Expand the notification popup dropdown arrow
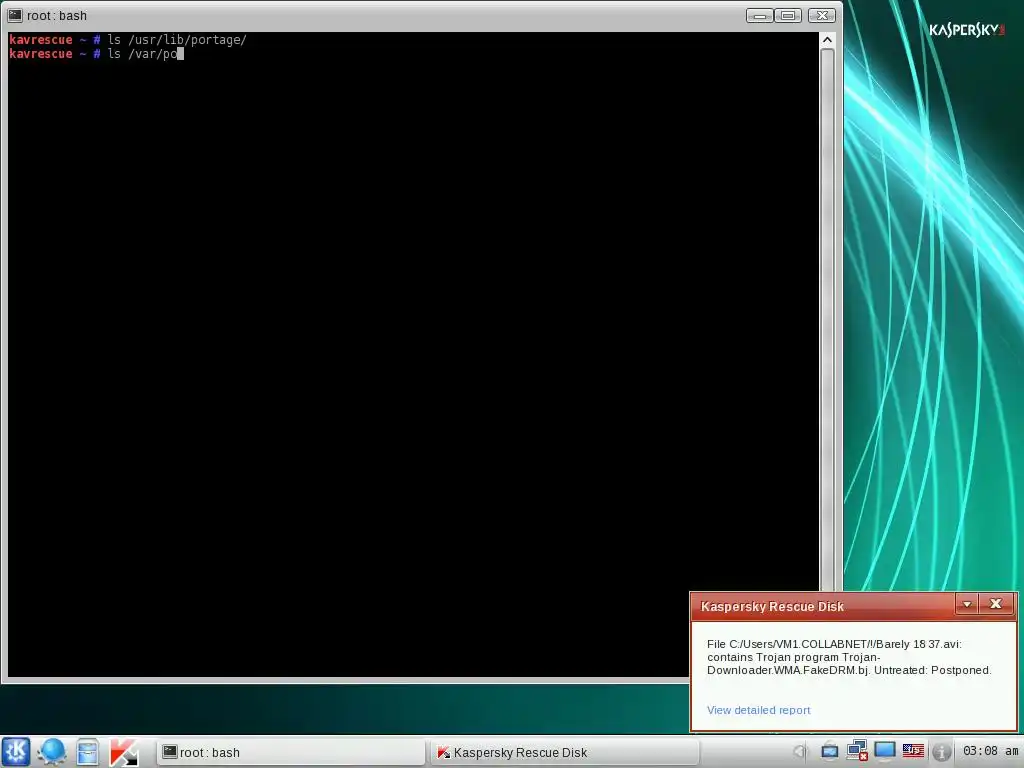This screenshot has width=1024, height=768. pos(967,604)
